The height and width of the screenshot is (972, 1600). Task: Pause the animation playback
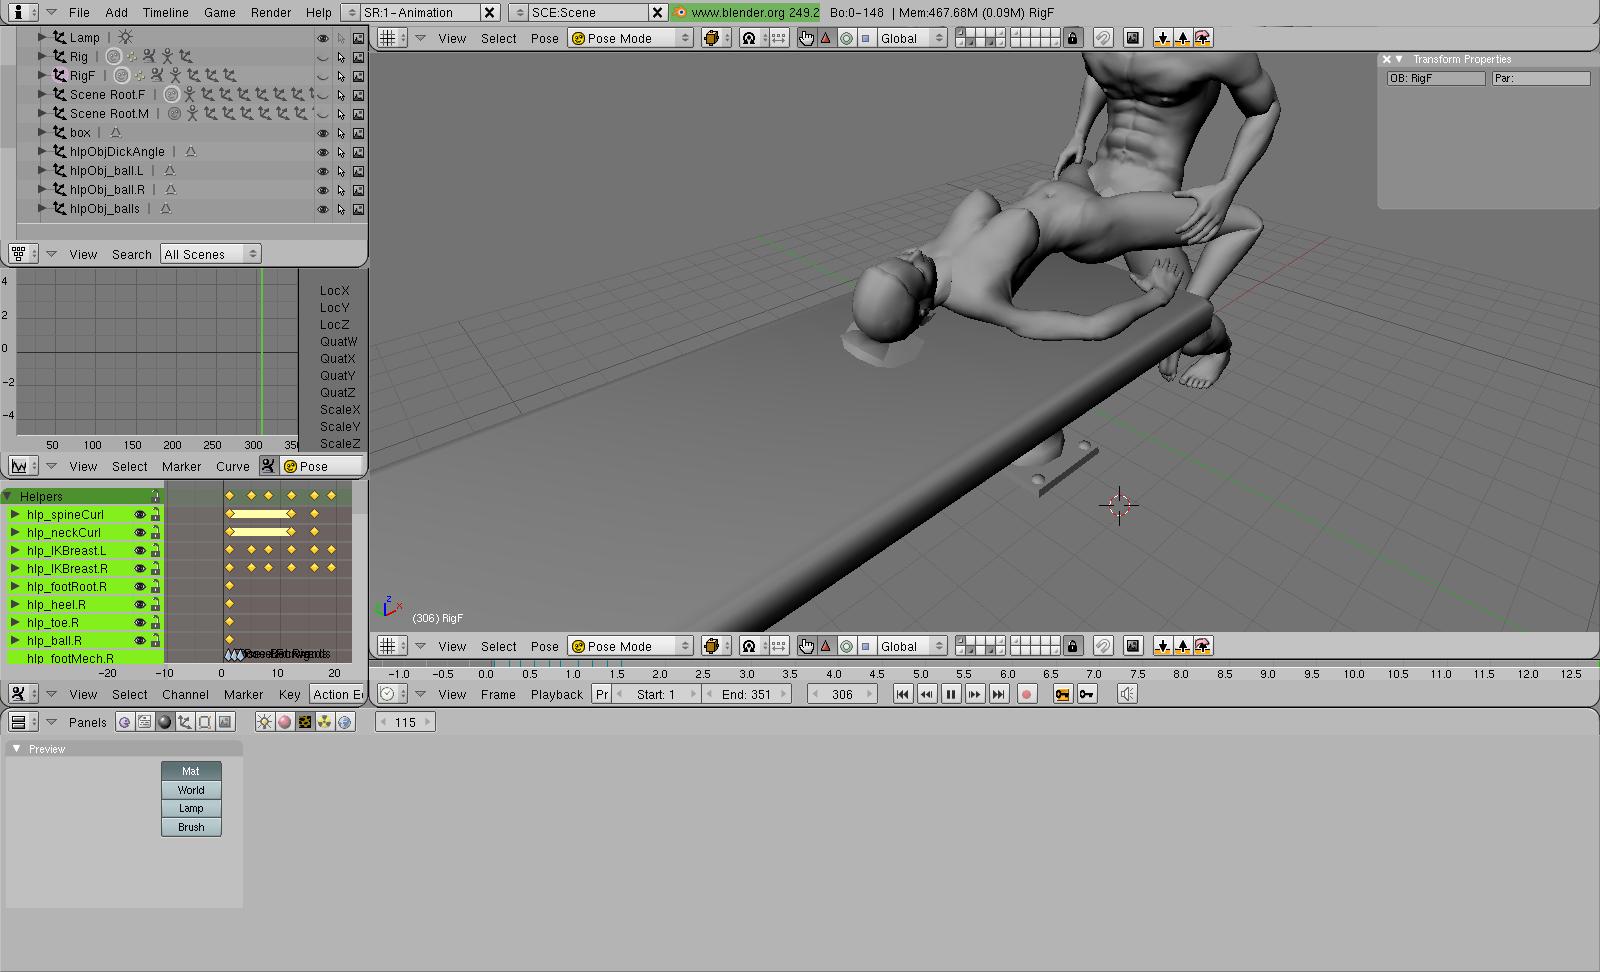[x=950, y=694]
